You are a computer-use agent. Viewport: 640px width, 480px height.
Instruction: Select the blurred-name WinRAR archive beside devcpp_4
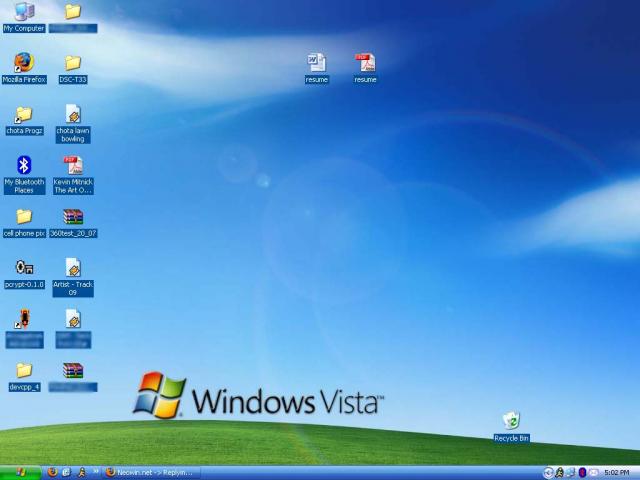[73, 376]
